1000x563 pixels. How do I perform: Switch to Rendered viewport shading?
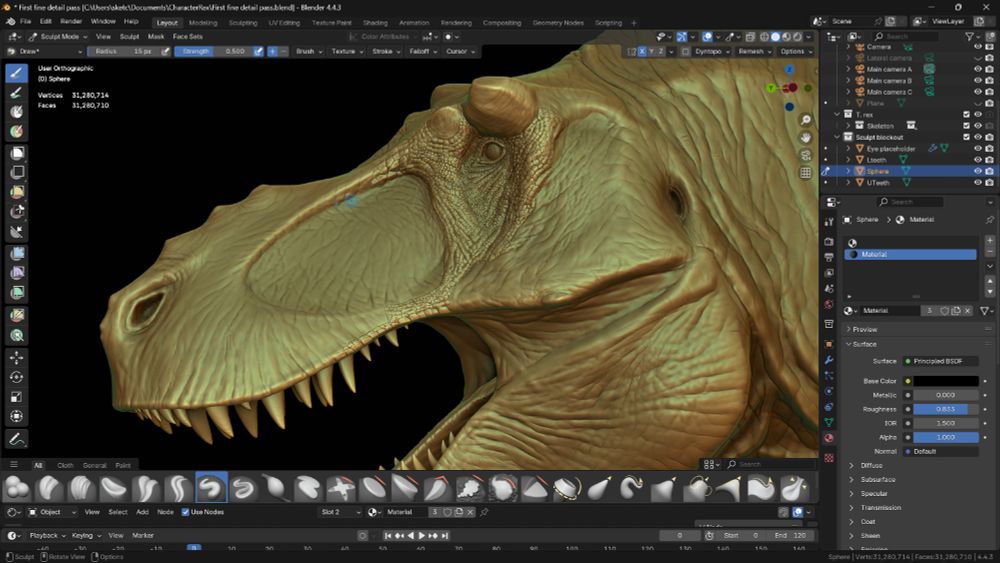(x=797, y=37)
